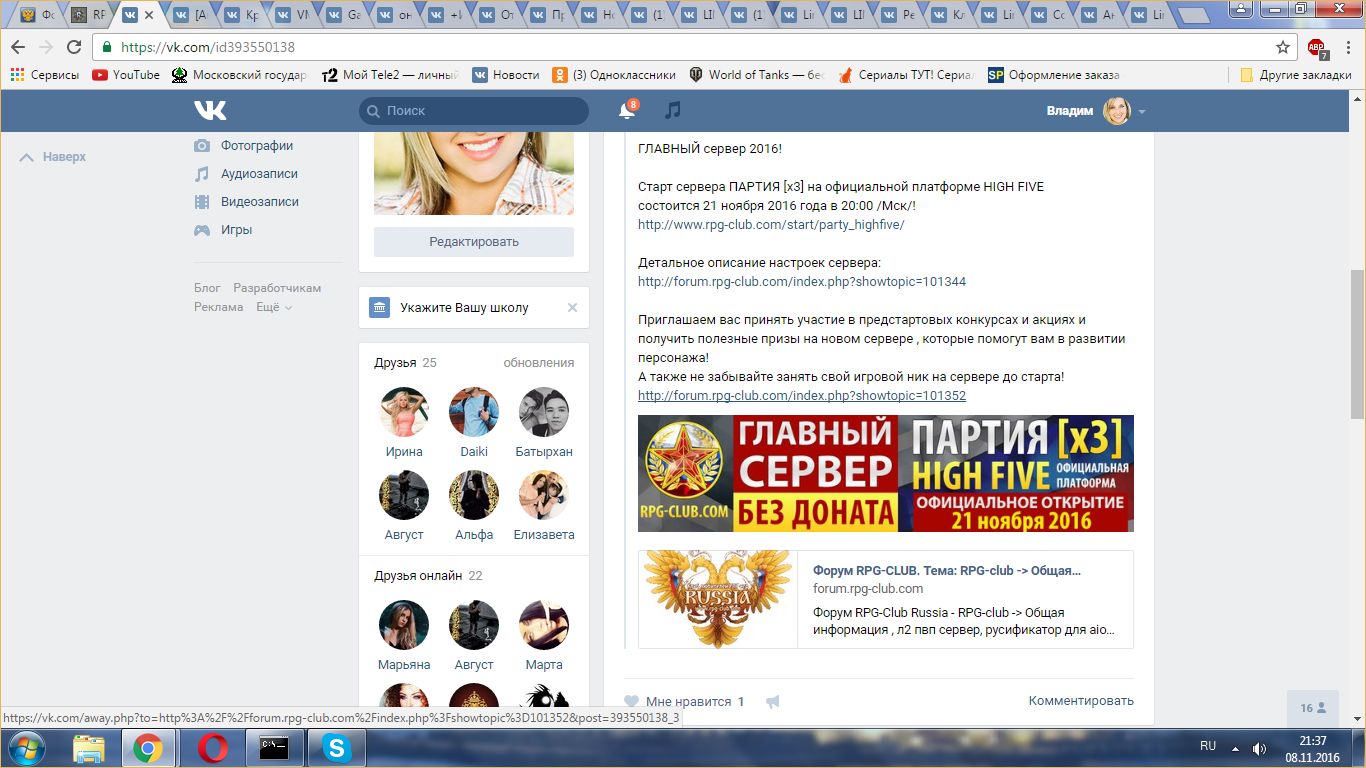Open the 'Другие закладки' folder
1366x768 pixels.
coord(1295,75)
